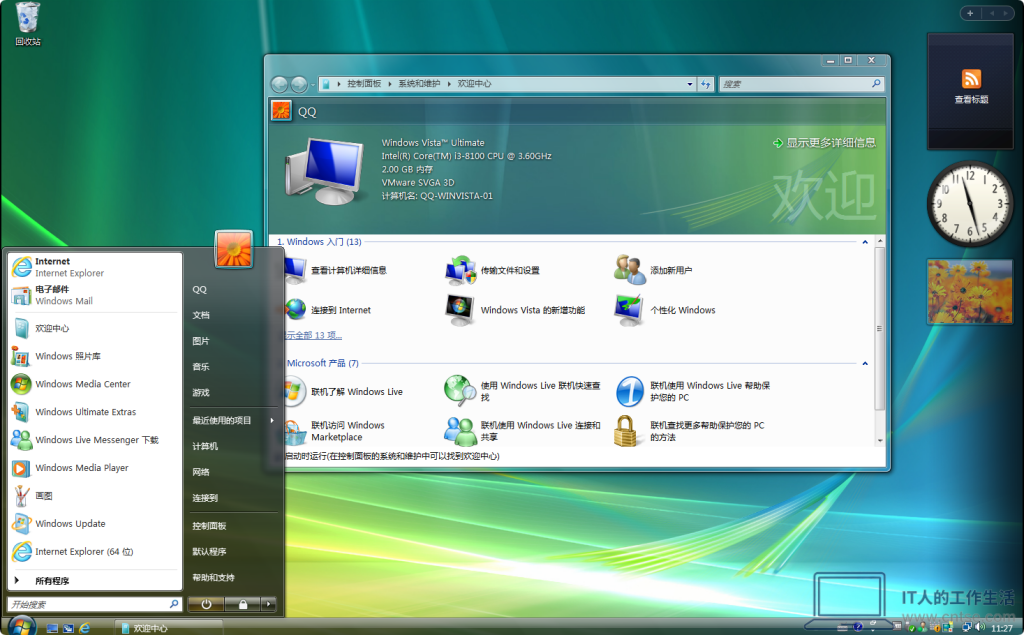Click 联机了解 Windows Live
The width and height of the screenshot is (1024, 635).
point(345,391)
